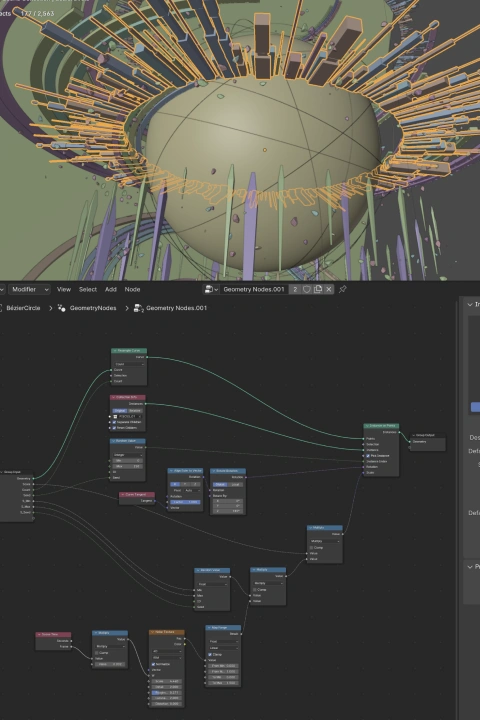This screenshot has width=480, height=720.
Task: Click the From Min field in Map Range
Action: [223, 666]
